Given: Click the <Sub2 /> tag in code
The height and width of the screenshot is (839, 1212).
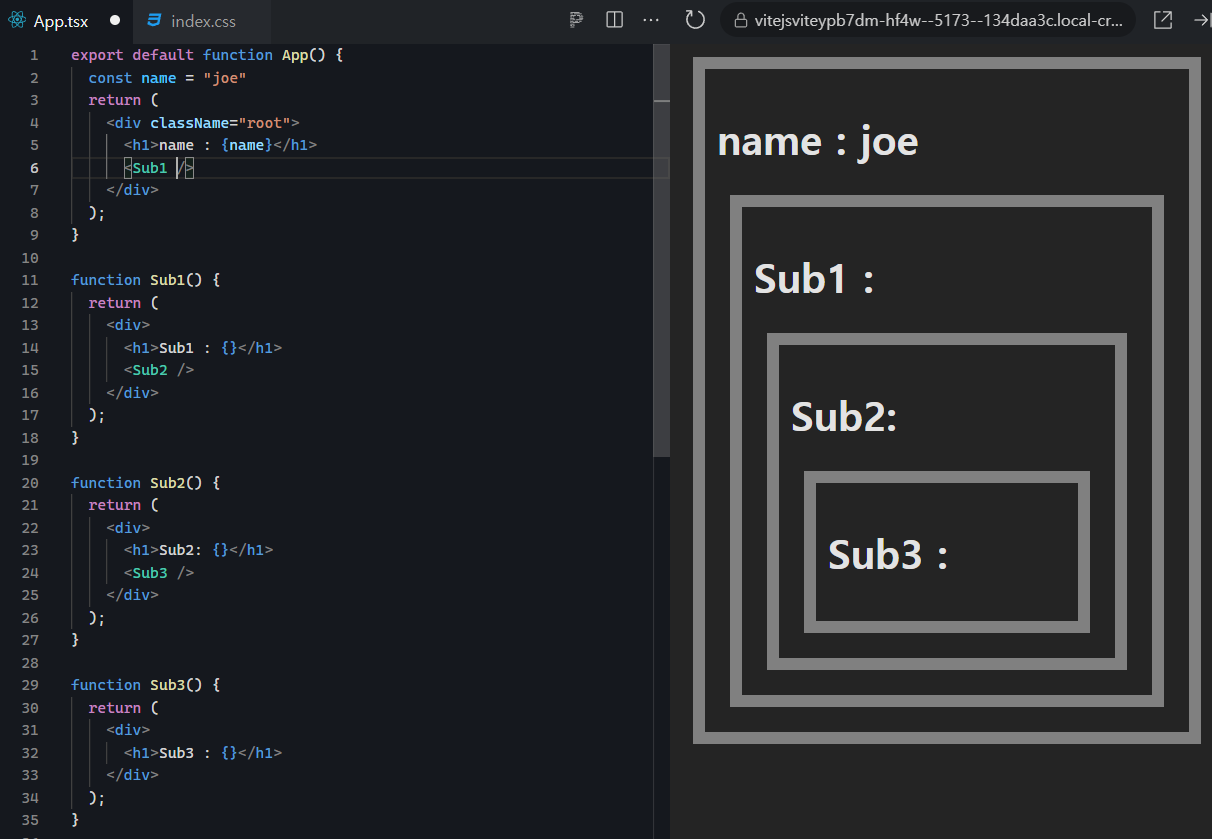Looking at the screenshot, I should [x=158, y=370].
